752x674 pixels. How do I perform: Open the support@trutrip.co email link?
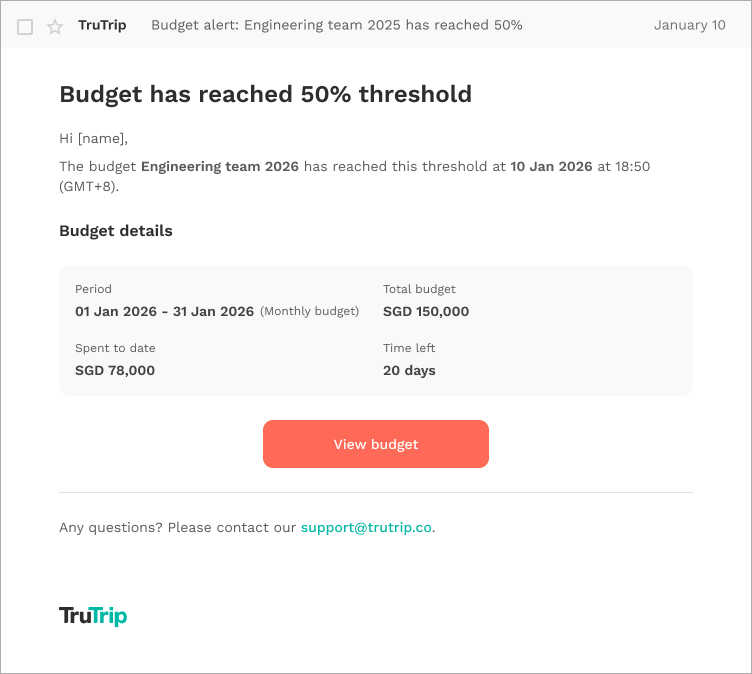[x=366, y=527]
